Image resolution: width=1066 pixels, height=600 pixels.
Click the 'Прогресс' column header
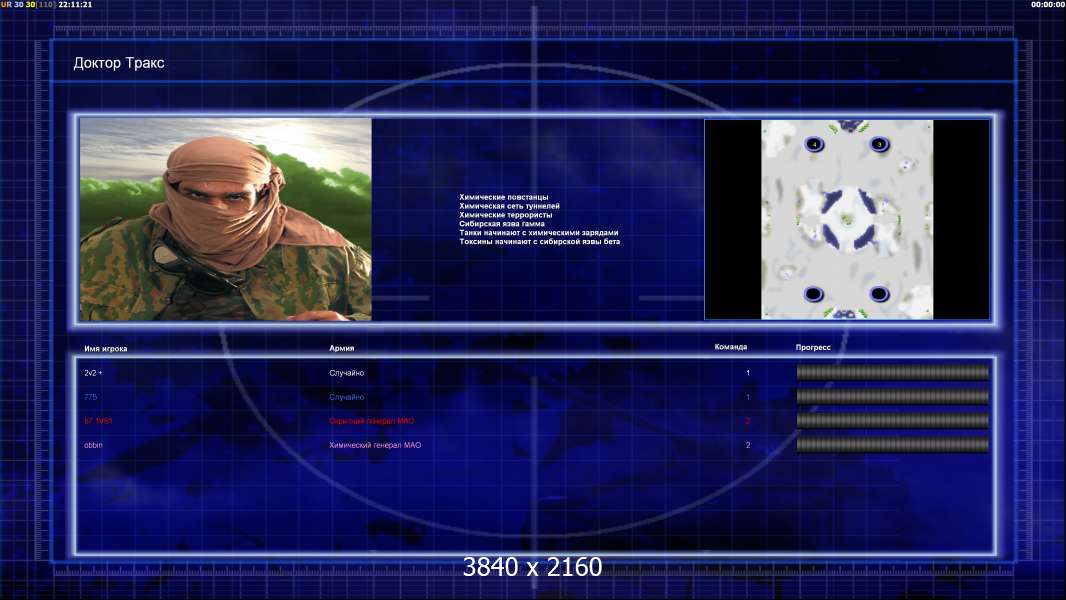click(813, 347)
